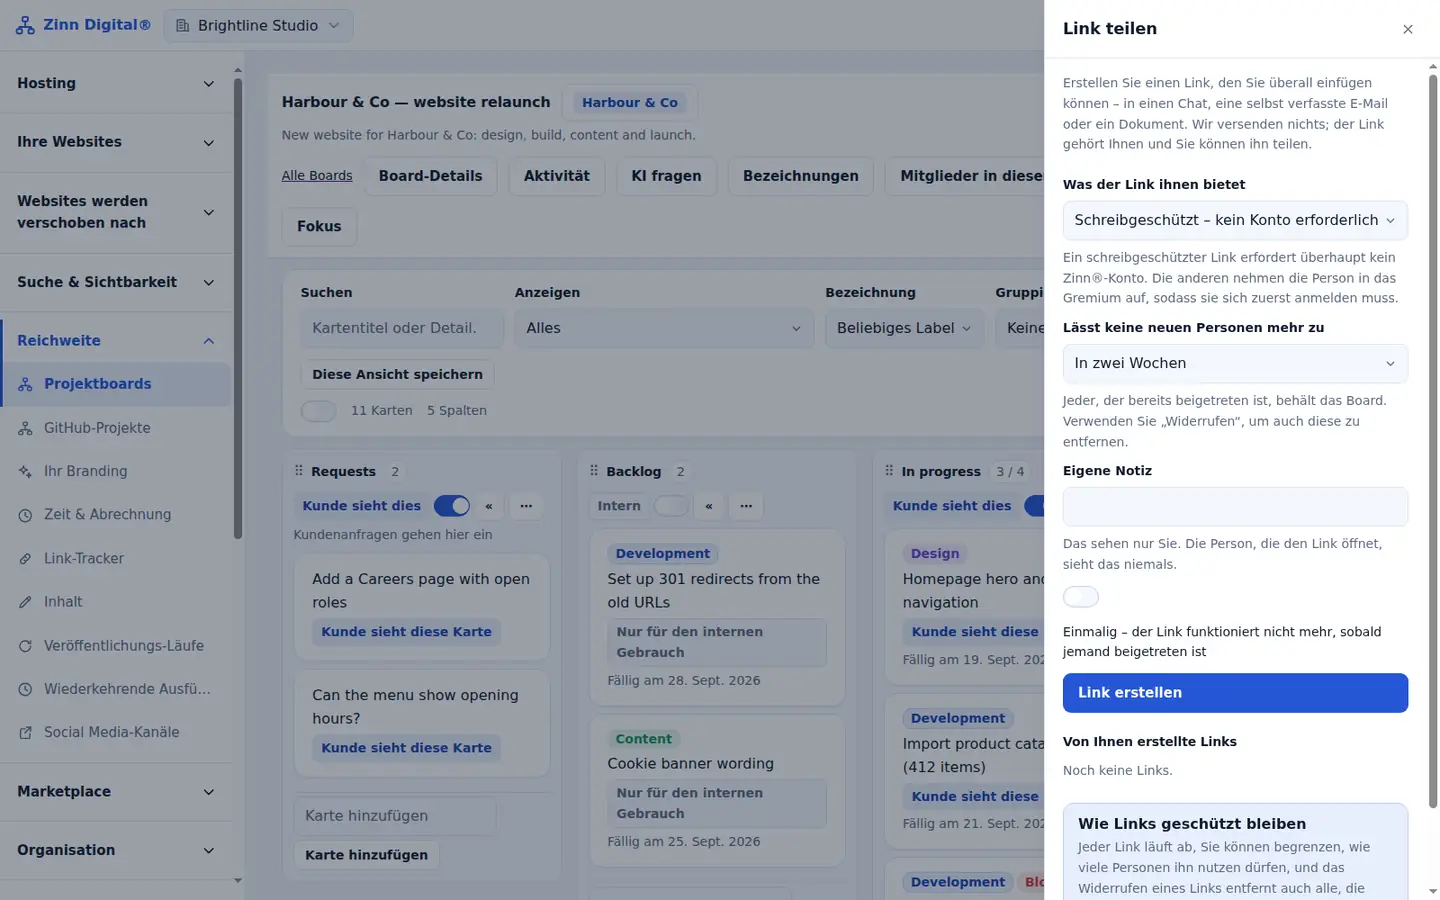The image size is (1440, 900).
Task: Open the Board-Details tab
Action: (x=430, y=176)
